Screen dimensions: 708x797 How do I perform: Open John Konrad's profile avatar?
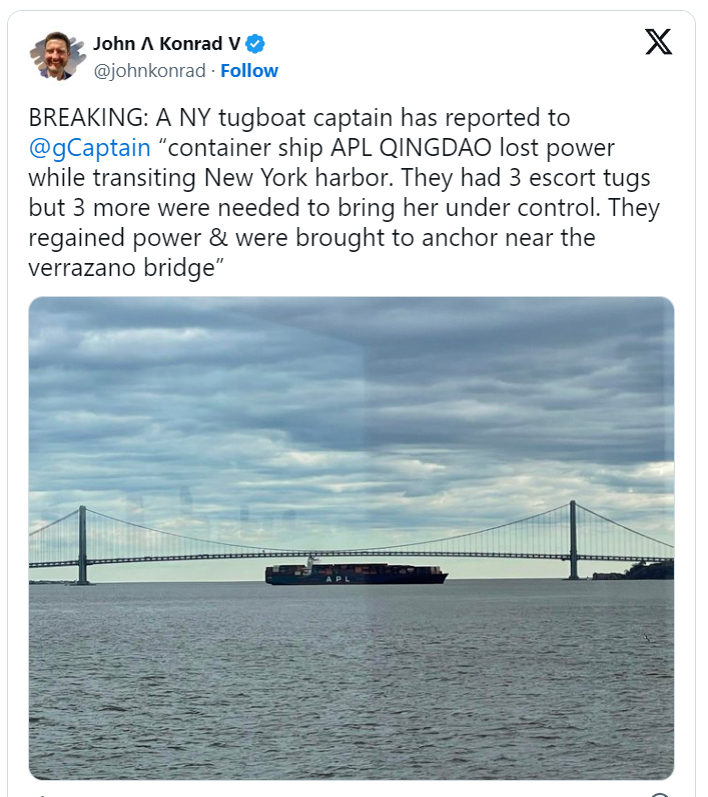53,56
